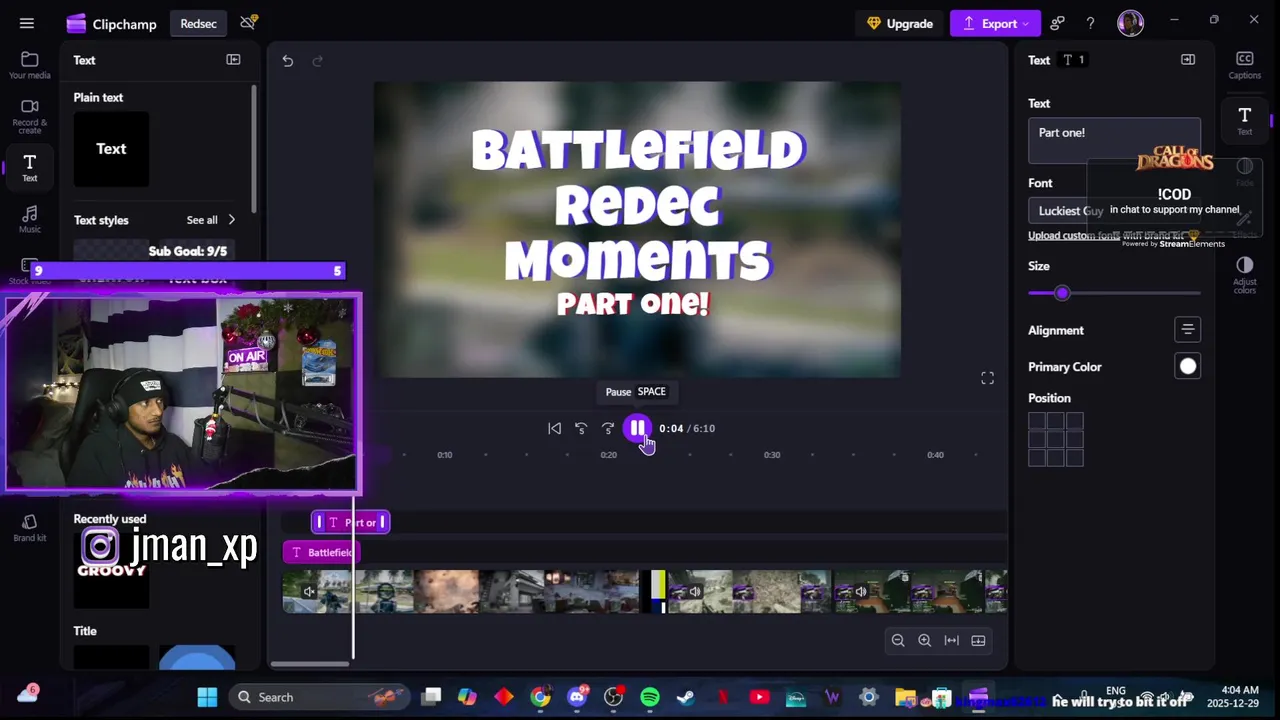This screenshot has height=720, width=1280.
Task: Pause video playback
Action: [636, 428]
